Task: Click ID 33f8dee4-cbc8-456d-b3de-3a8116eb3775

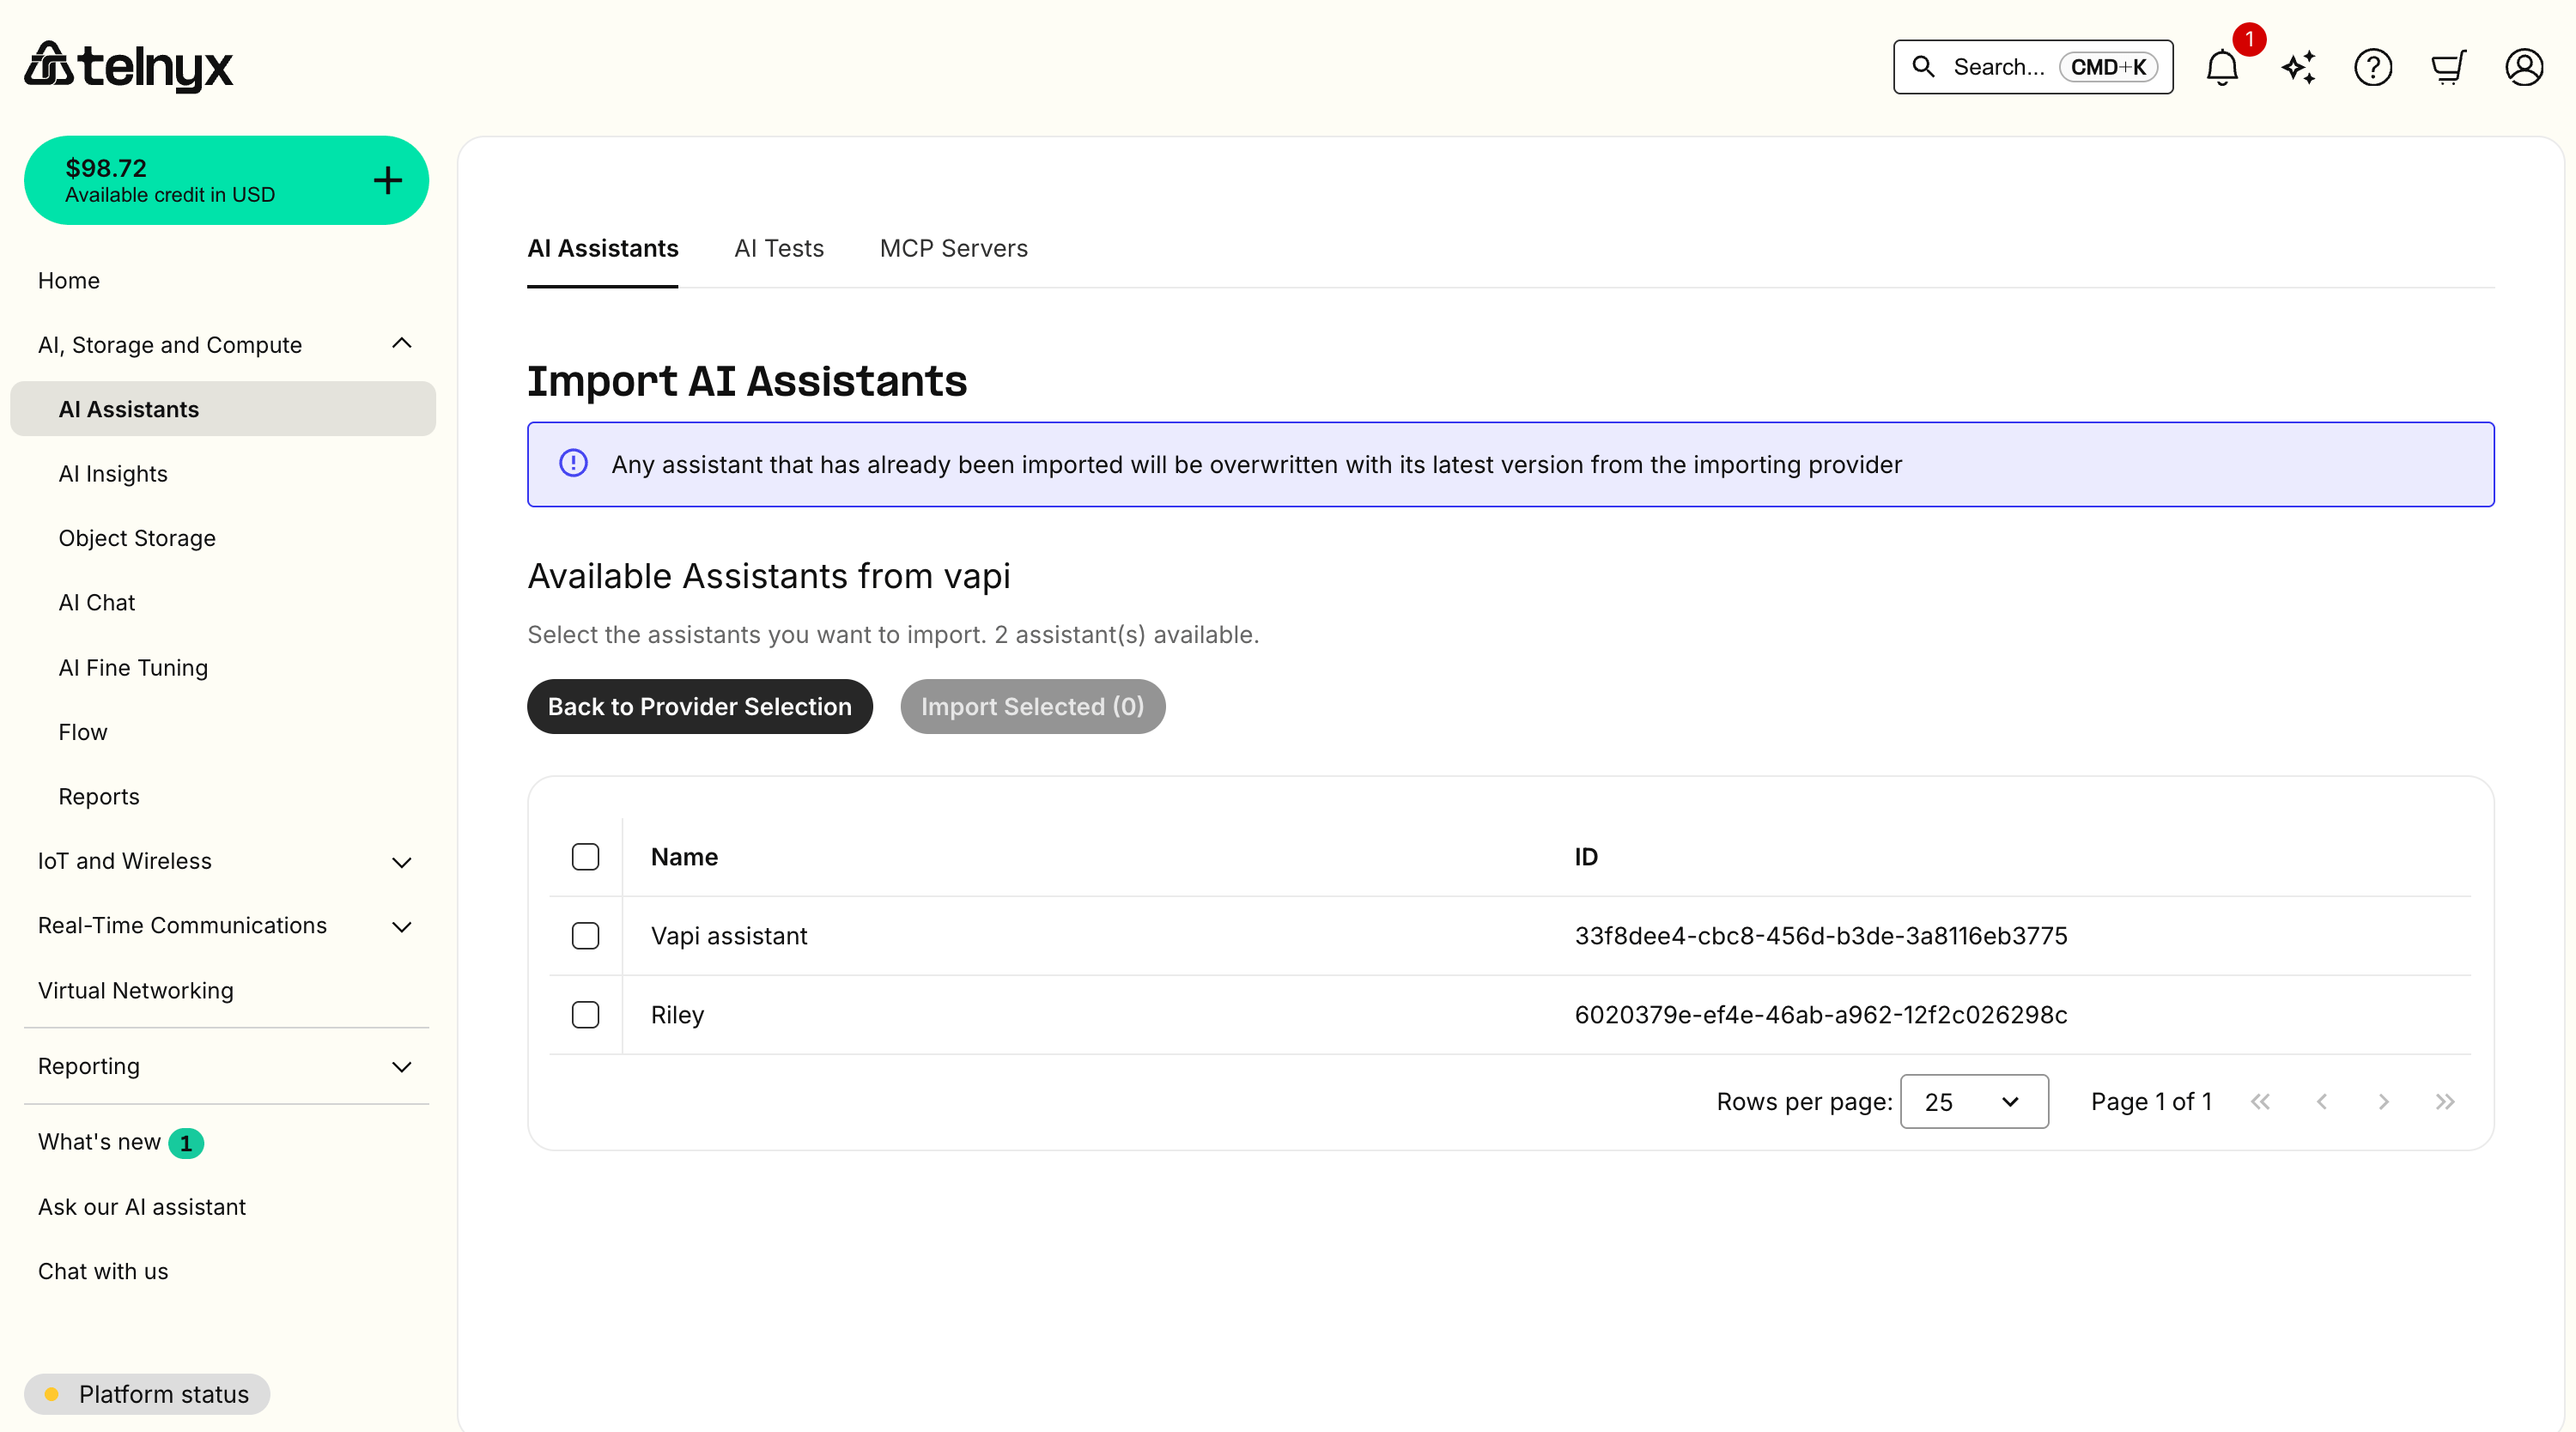Action: pyautogui.click(x=1821, y=935)
